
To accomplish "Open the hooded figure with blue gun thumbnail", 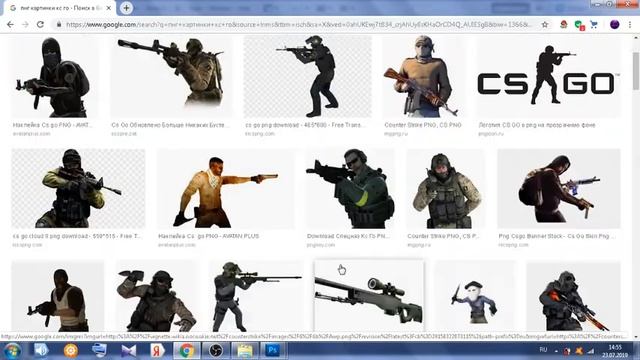I will [559, 189].
